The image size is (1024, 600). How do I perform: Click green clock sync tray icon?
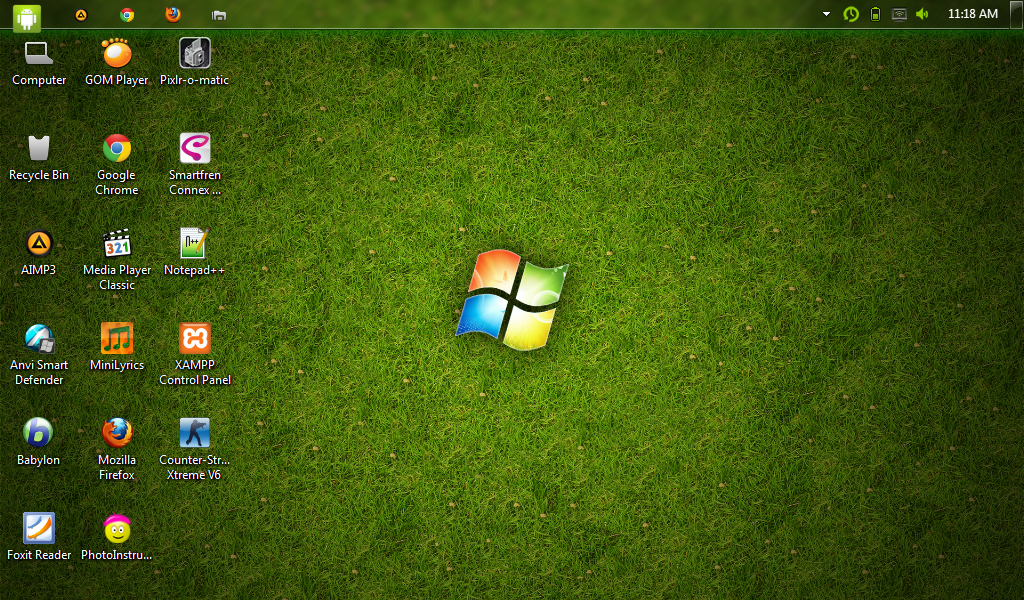click(x=851, y=14)
